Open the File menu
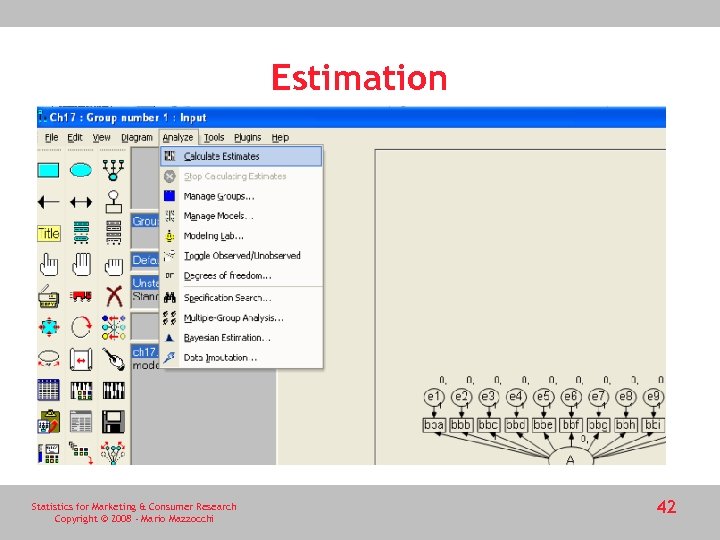720x540 pixels. pyautogui.click(x=51, y=137)
